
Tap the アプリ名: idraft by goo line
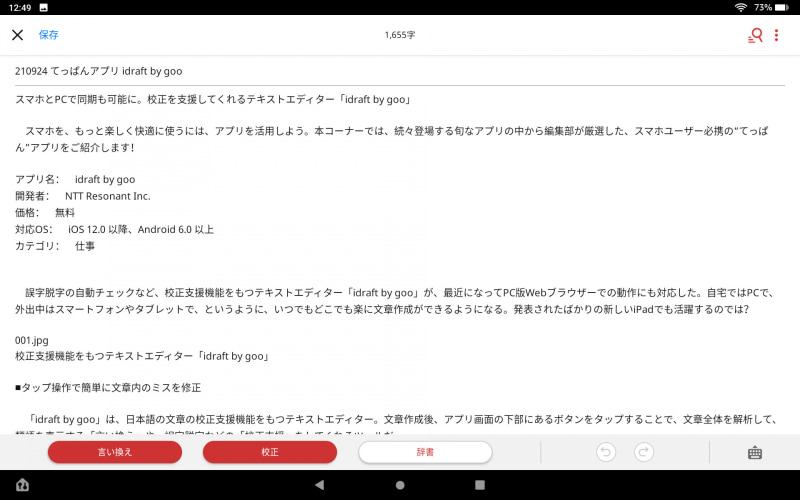[x=75, y=179]
